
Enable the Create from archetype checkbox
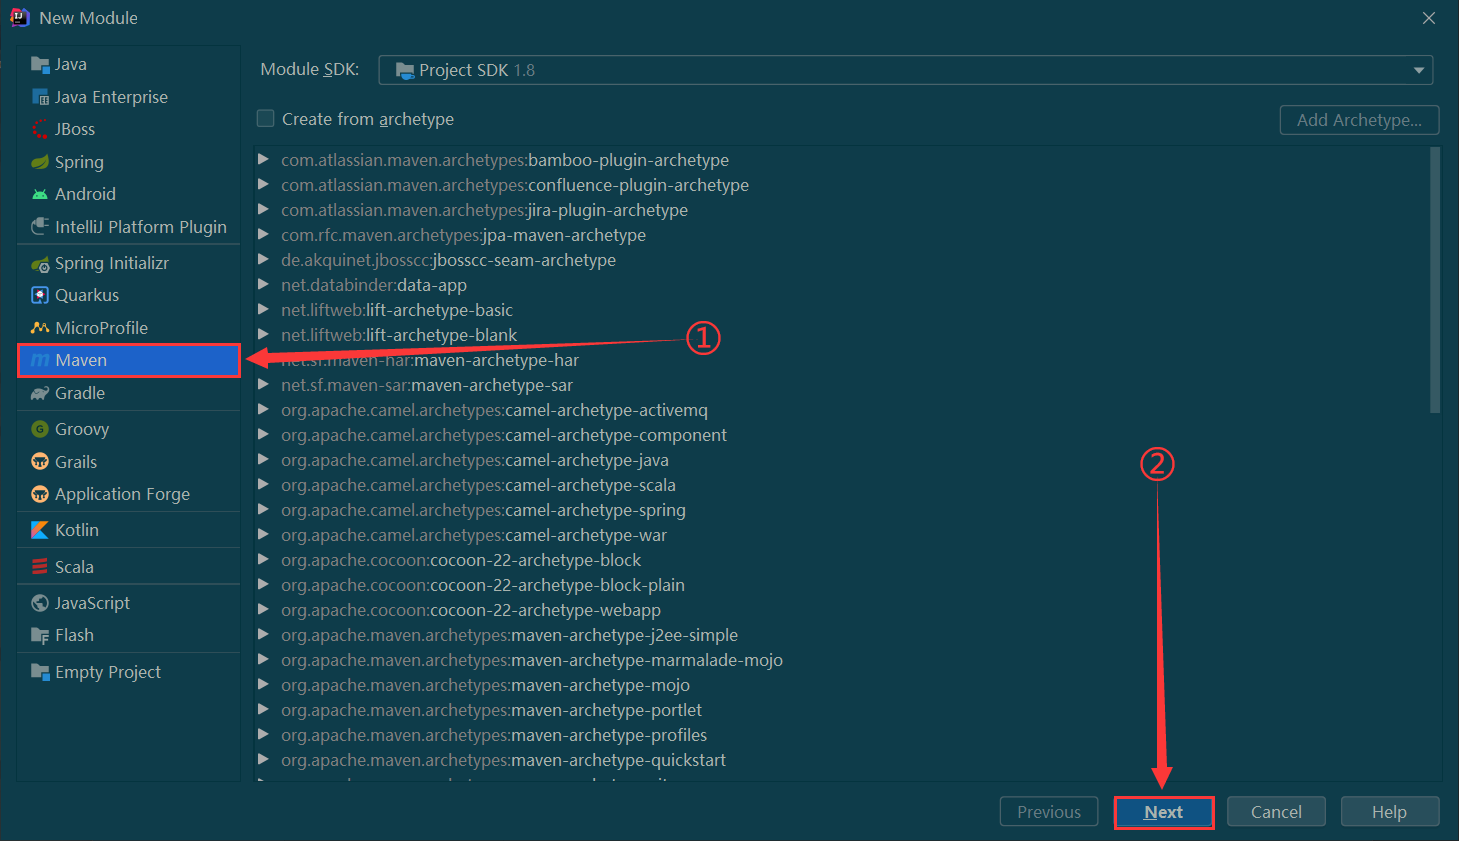(266, 118)
